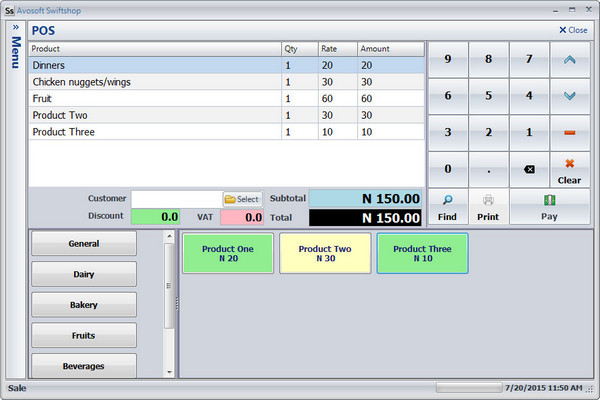
Task: Tap number 7 on the keypad
Action: coord(529,60)
